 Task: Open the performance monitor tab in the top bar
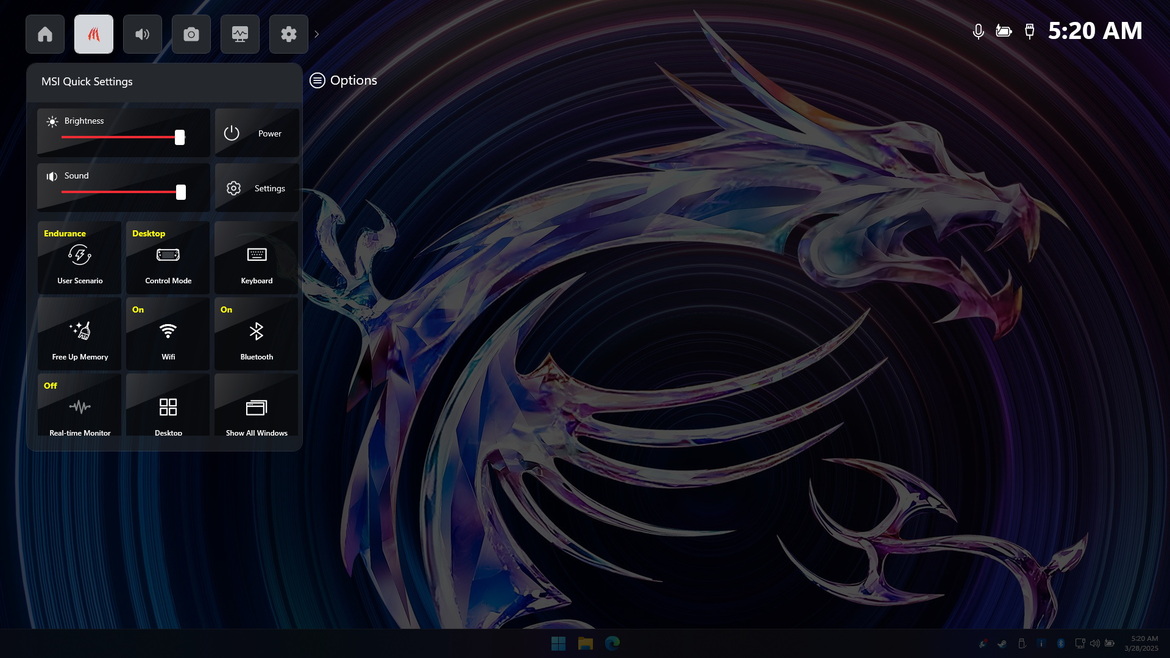pos(240,34)
